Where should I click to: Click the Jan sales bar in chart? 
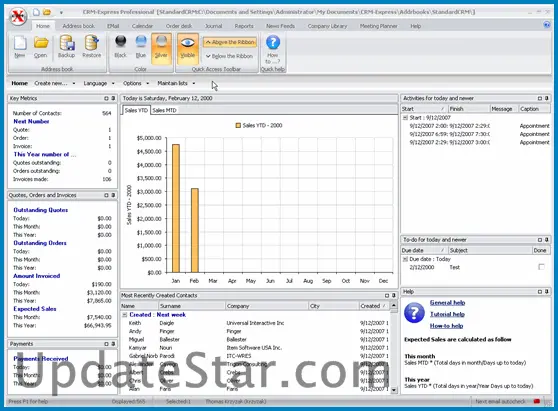coord(176,209)
